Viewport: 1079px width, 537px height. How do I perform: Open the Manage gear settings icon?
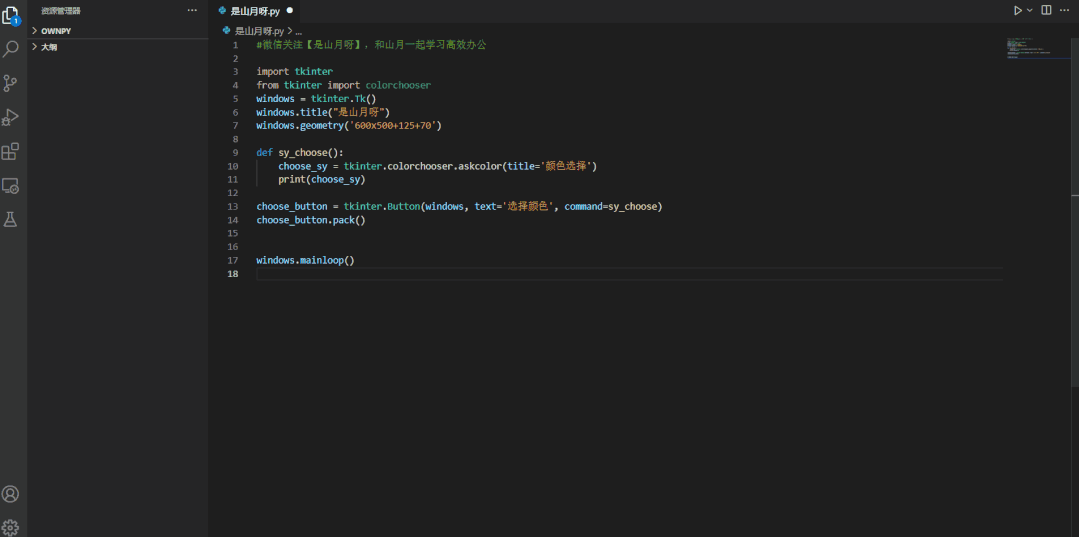point(10,527)
